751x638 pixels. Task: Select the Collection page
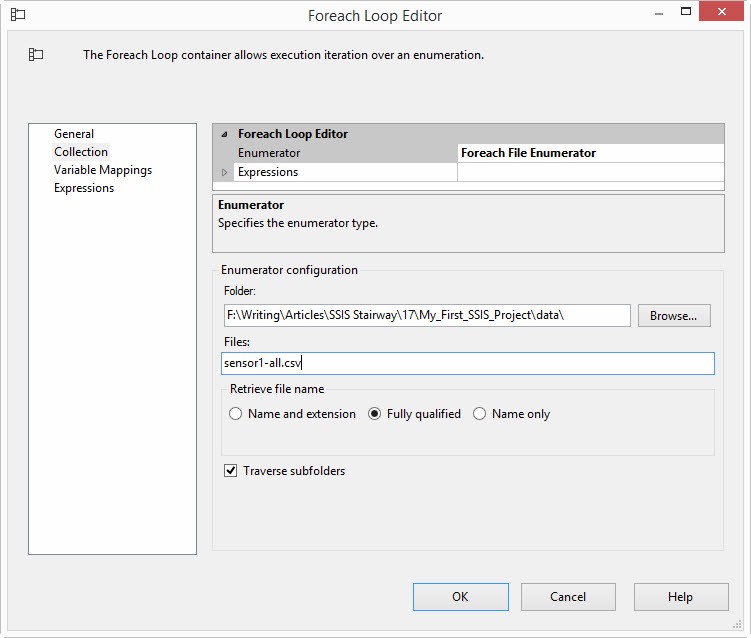(81, 152)
